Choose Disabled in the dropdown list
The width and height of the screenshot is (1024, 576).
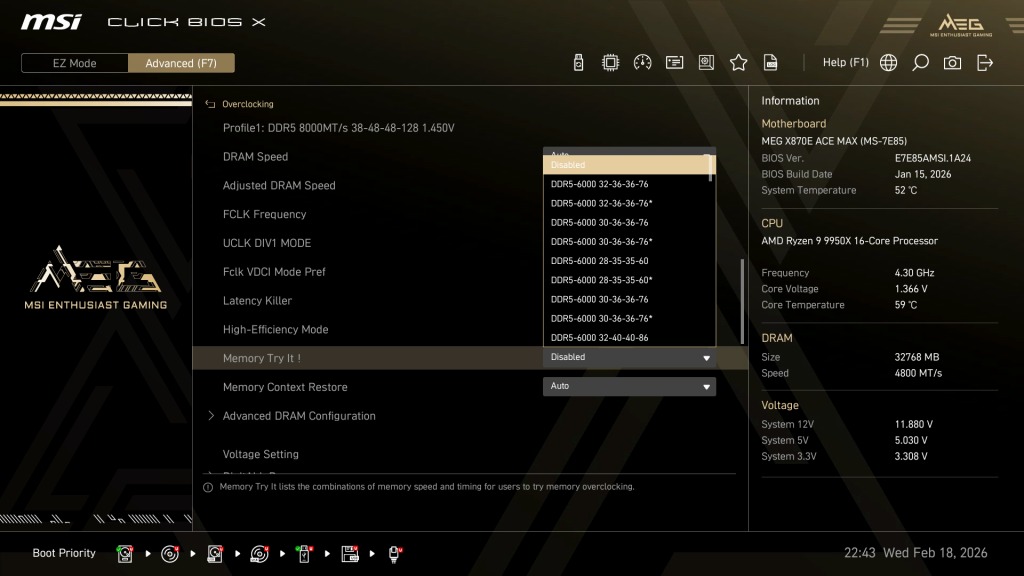tap(626, 165)
